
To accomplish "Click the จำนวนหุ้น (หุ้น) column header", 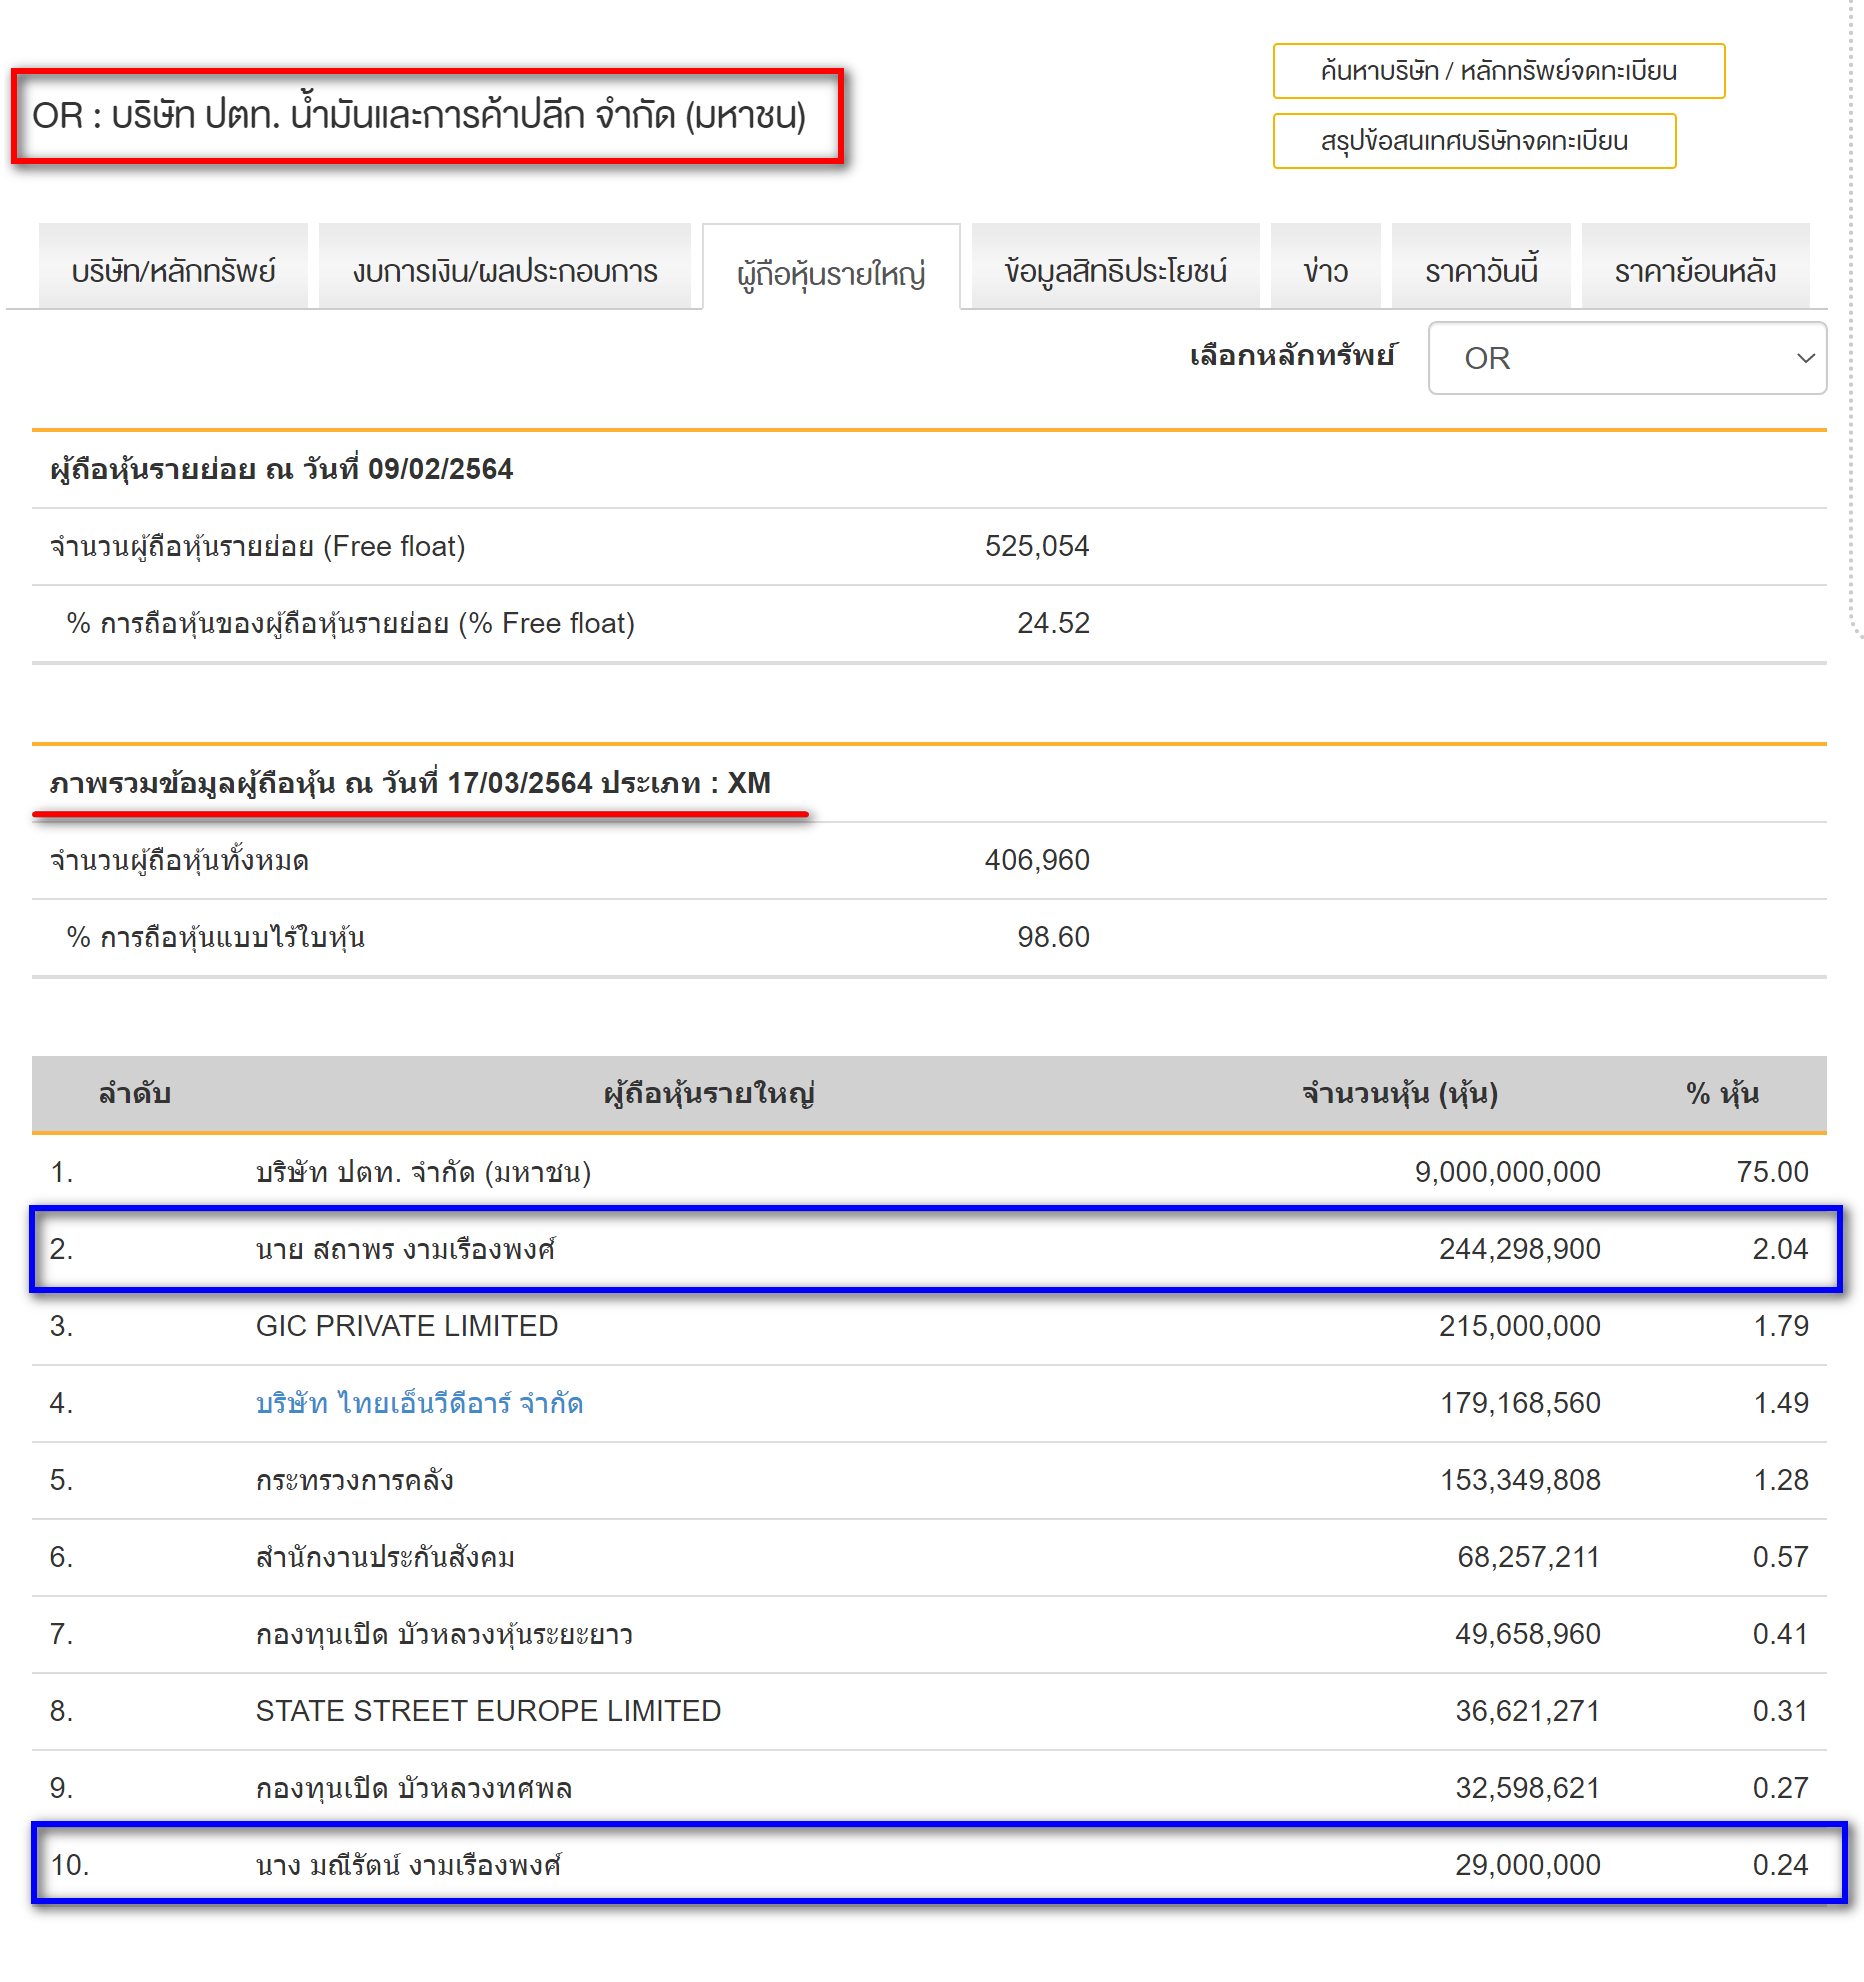I will pyautogui.click(x=1399, y=1093).
